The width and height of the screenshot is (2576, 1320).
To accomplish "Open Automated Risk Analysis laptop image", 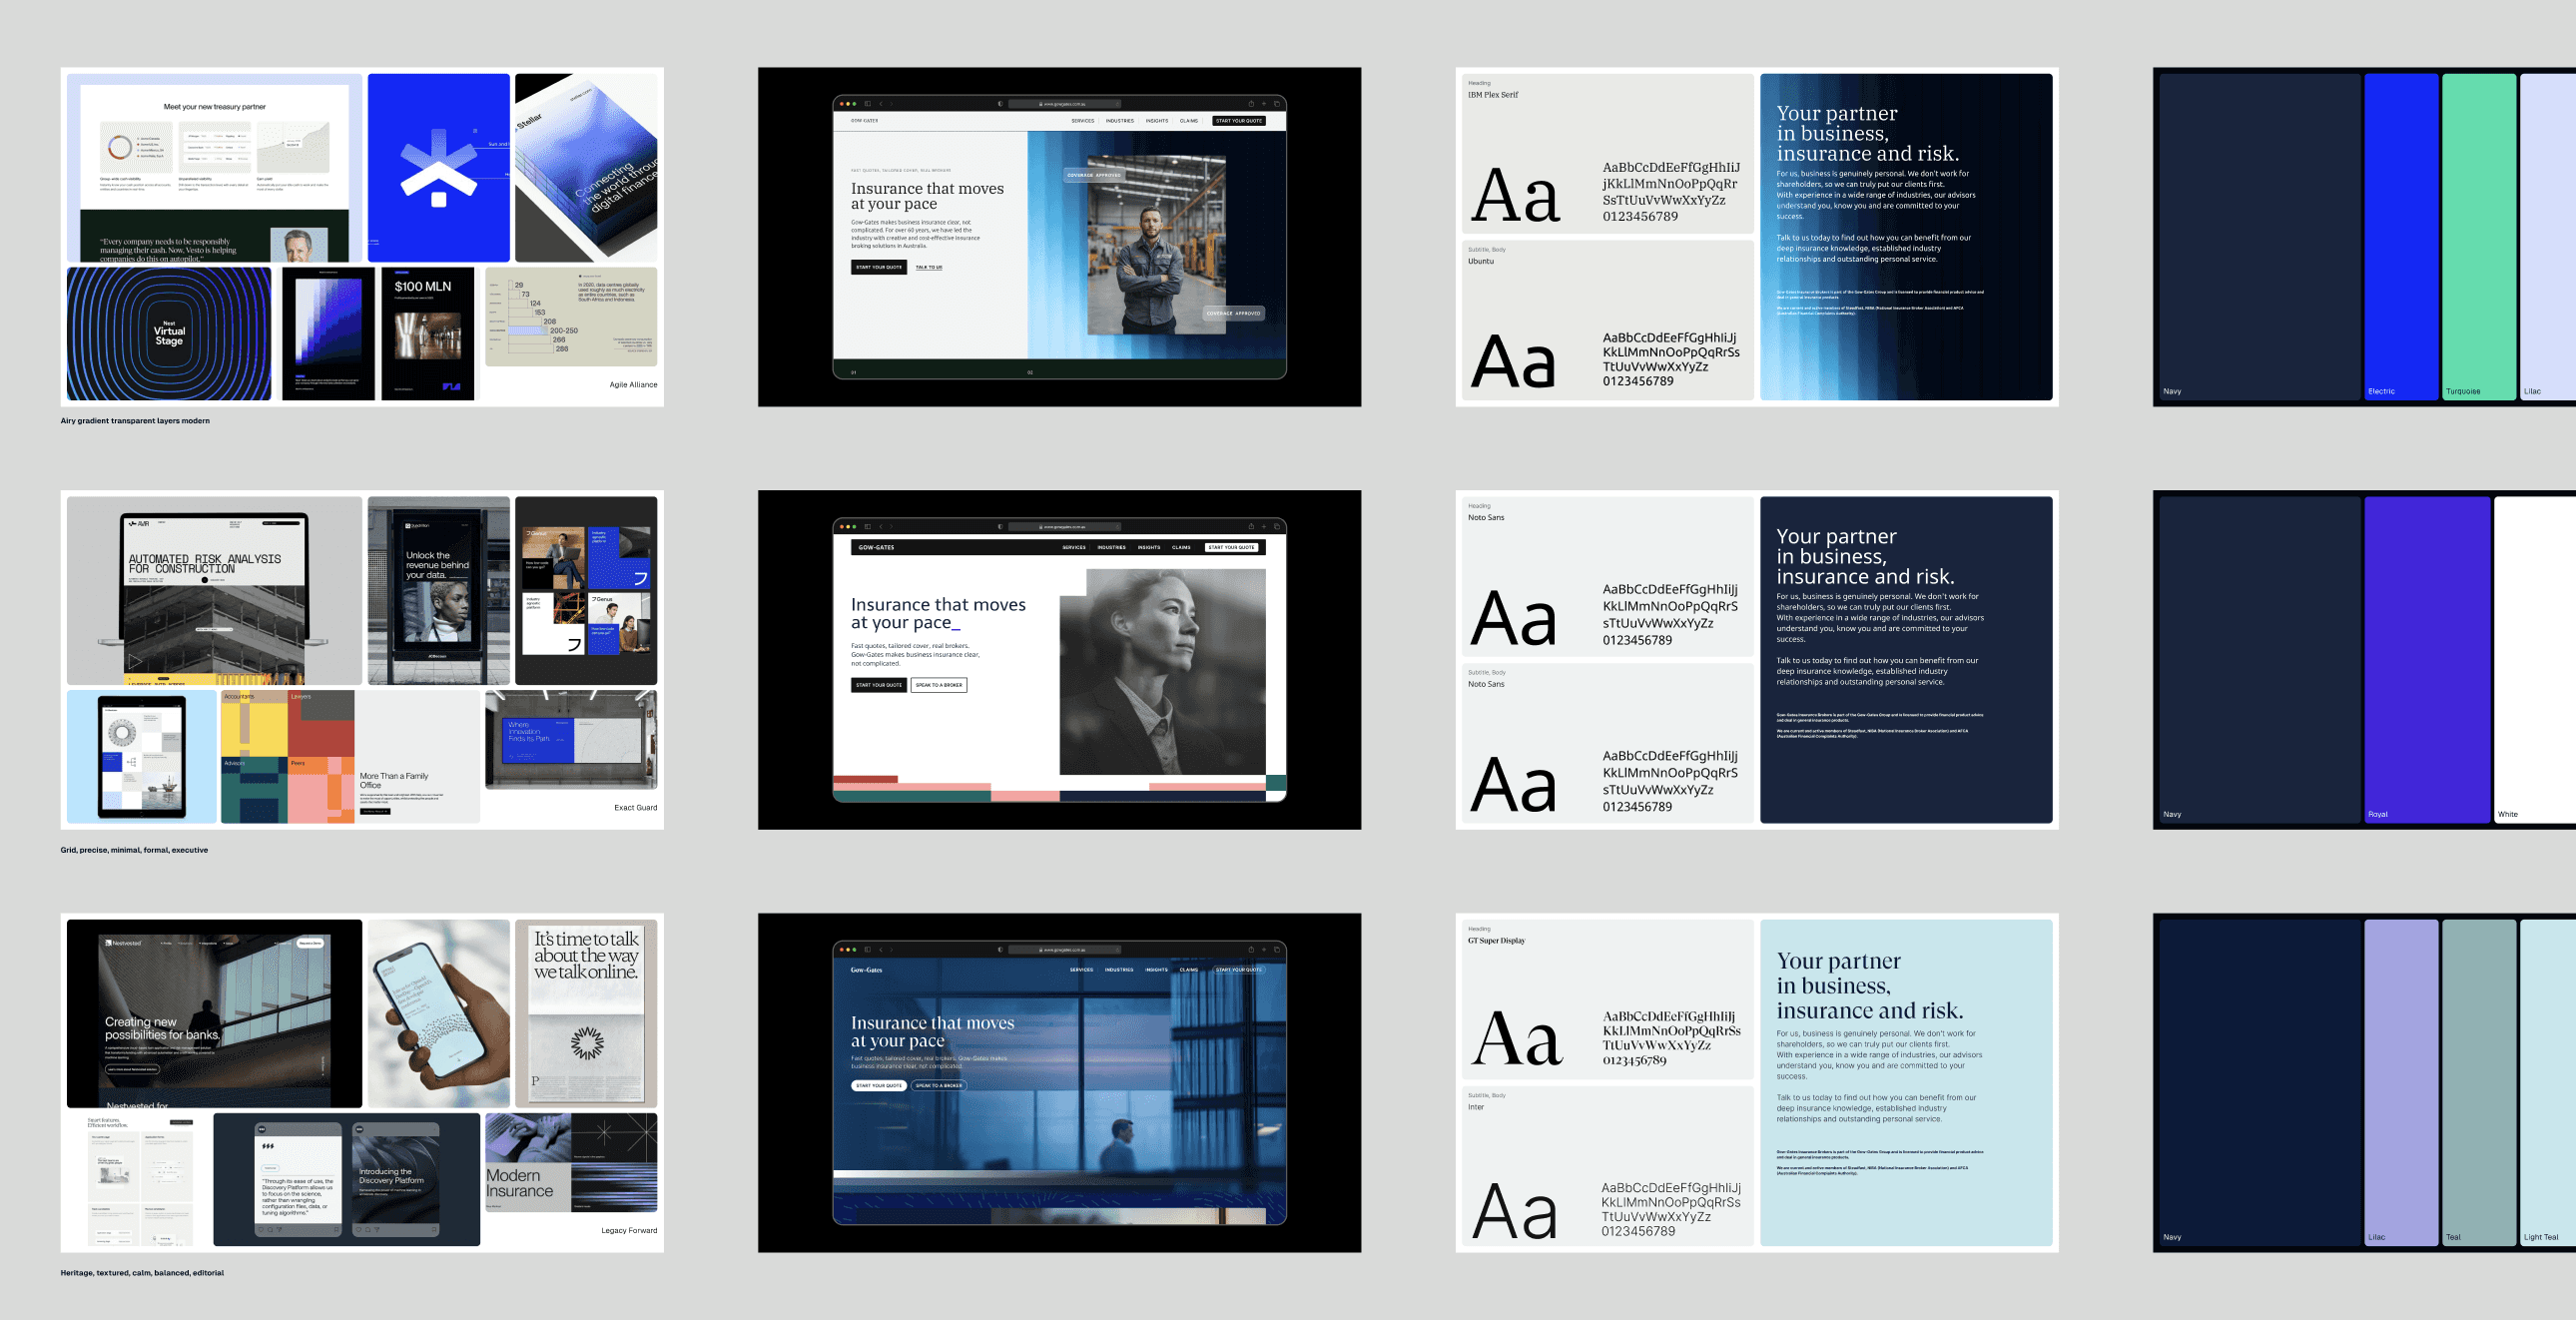I will click(214, 590).
